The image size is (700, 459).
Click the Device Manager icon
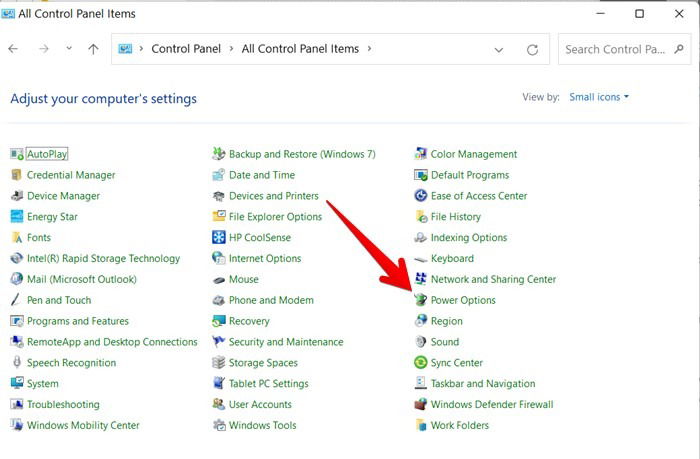coord(17,196)
